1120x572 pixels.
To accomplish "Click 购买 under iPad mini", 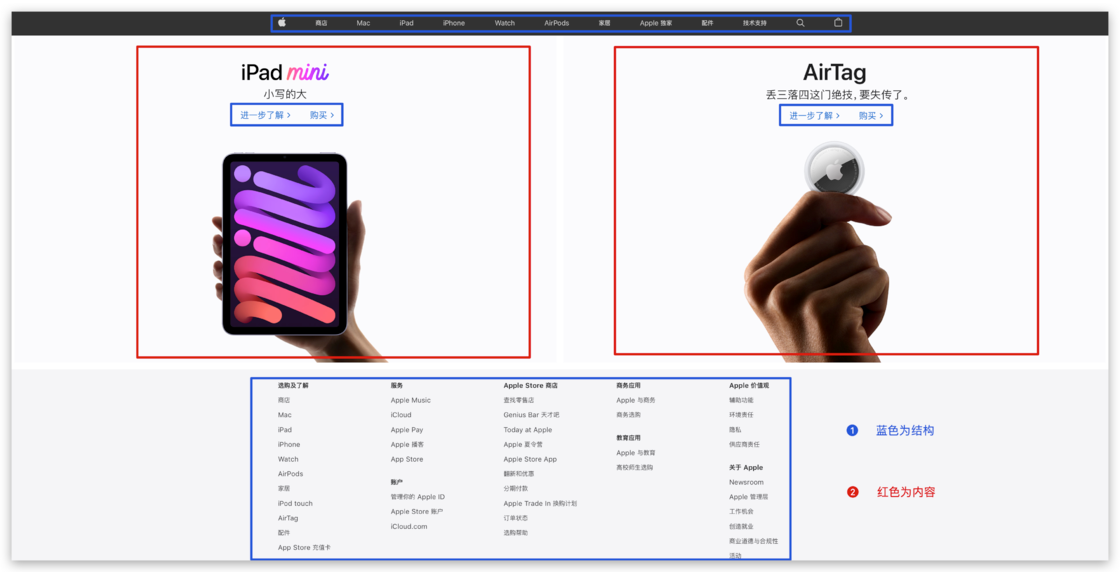I will coord(322,115).
